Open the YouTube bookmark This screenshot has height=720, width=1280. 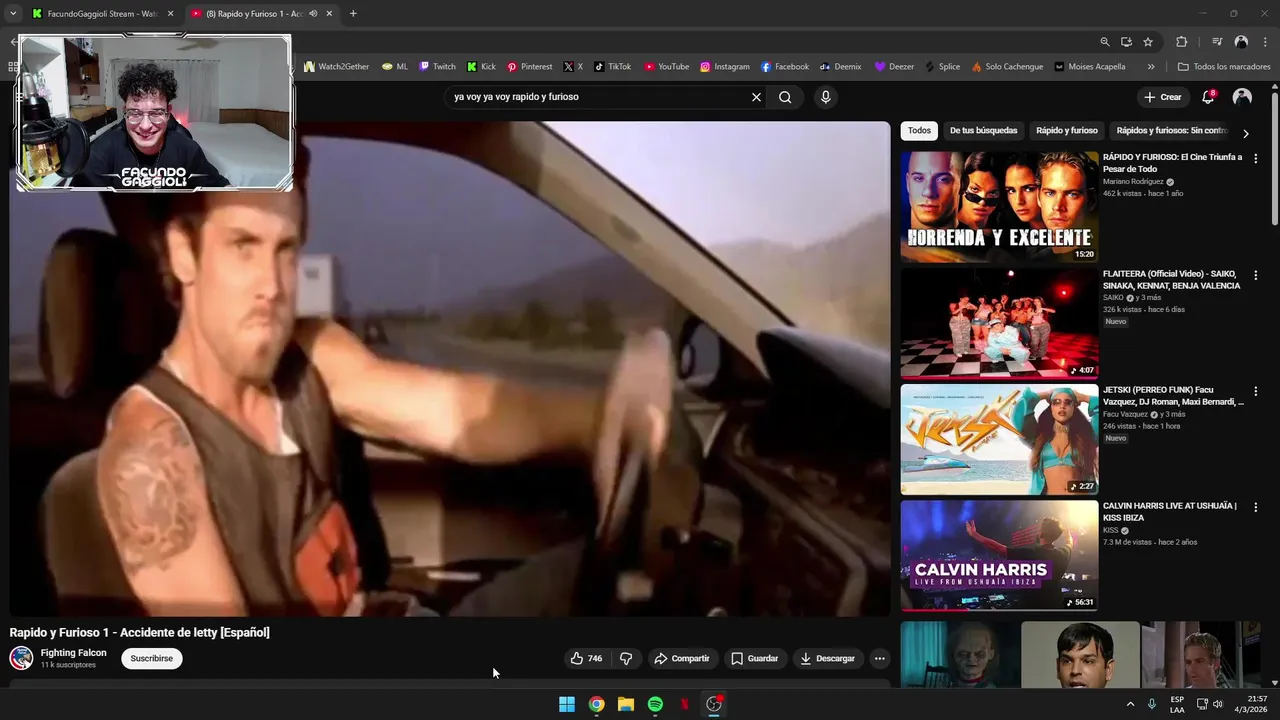667,67
